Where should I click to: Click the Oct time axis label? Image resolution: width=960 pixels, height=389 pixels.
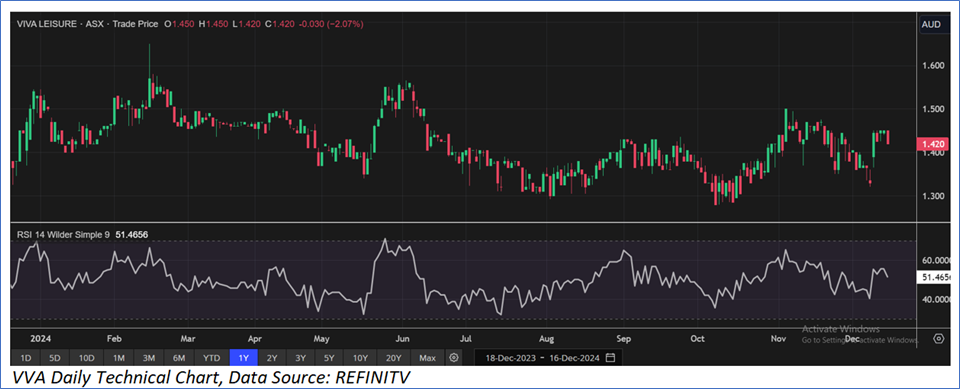[697, 338]
